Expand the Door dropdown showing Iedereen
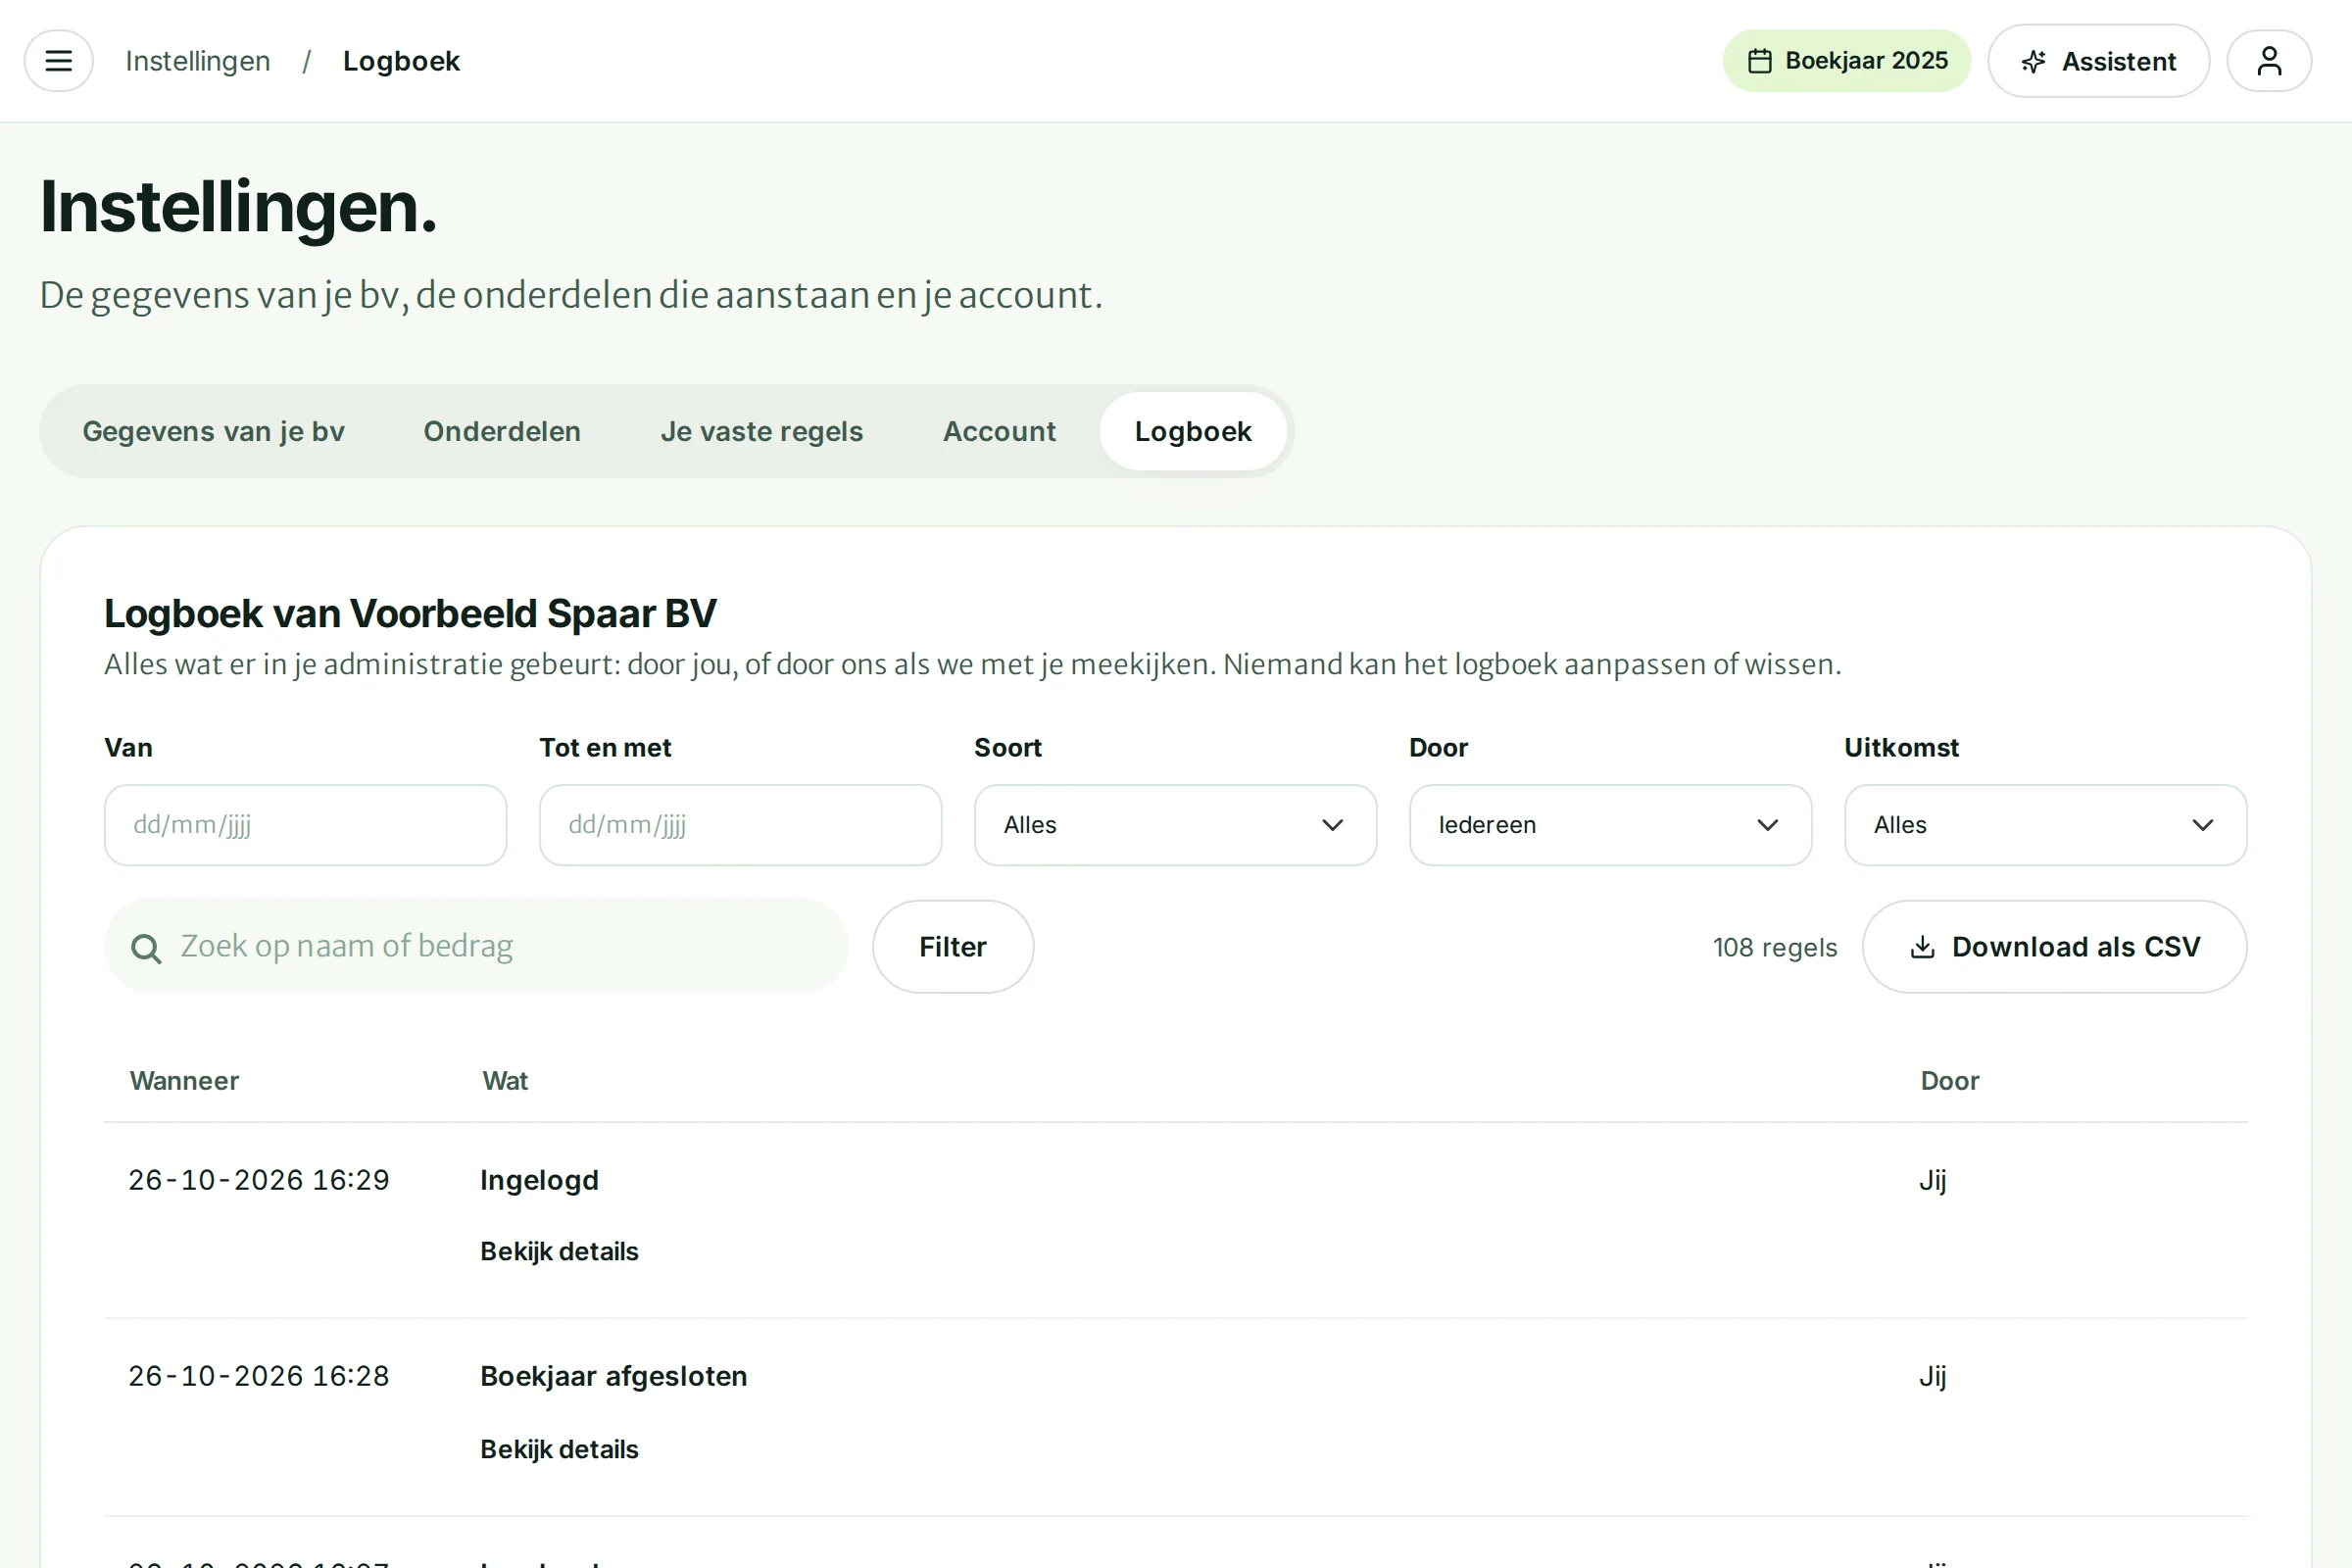 1610,825
